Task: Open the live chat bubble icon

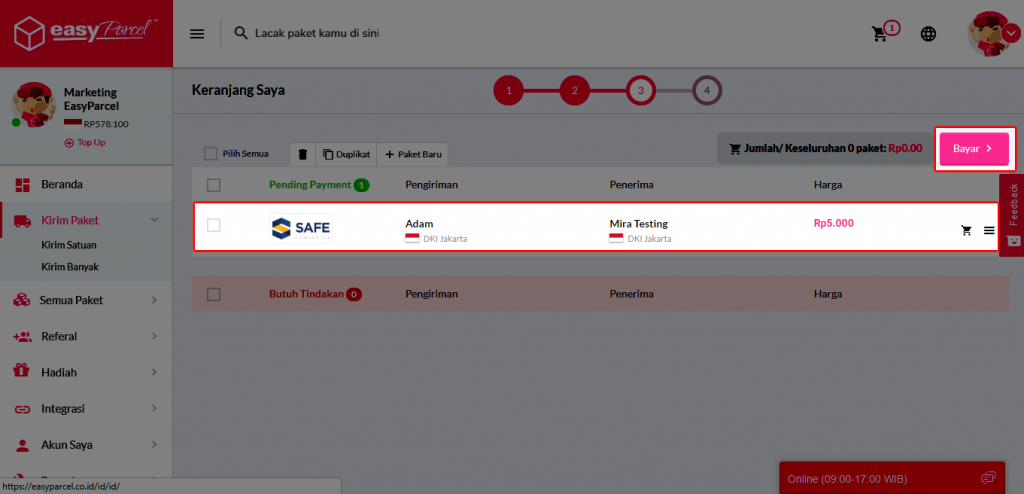Action: coord(988,477)
